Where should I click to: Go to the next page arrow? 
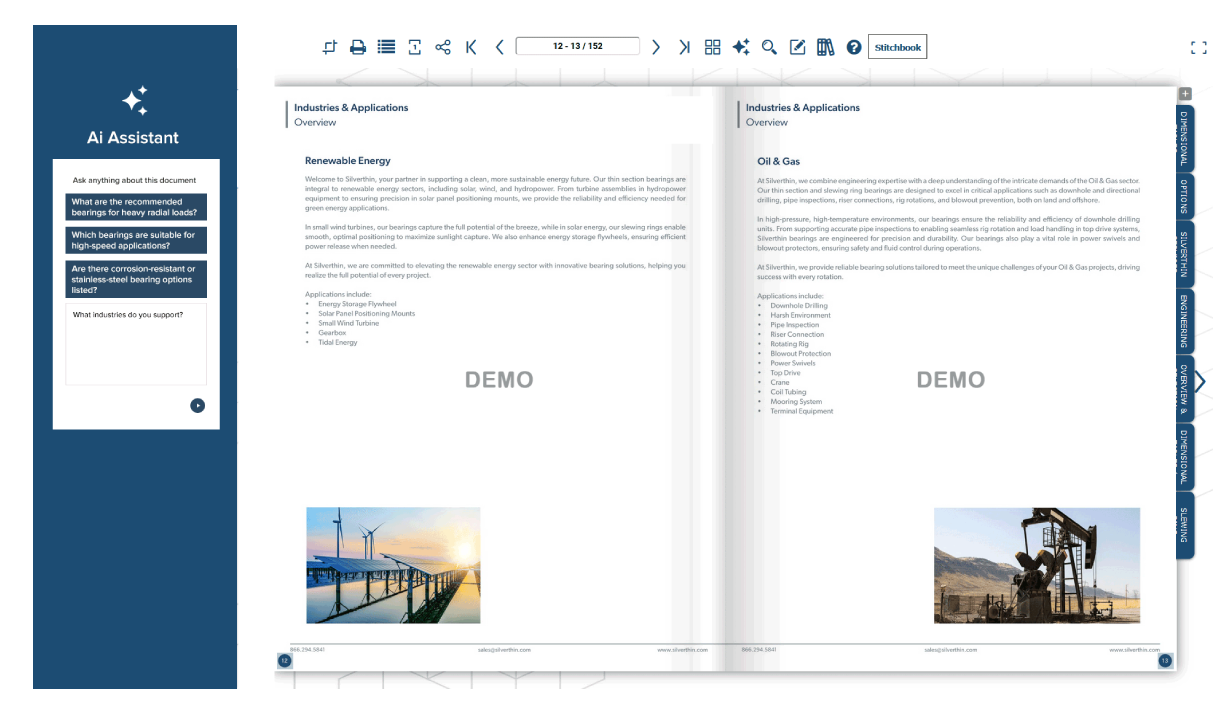pyautogui.click(x=656, y=46)
